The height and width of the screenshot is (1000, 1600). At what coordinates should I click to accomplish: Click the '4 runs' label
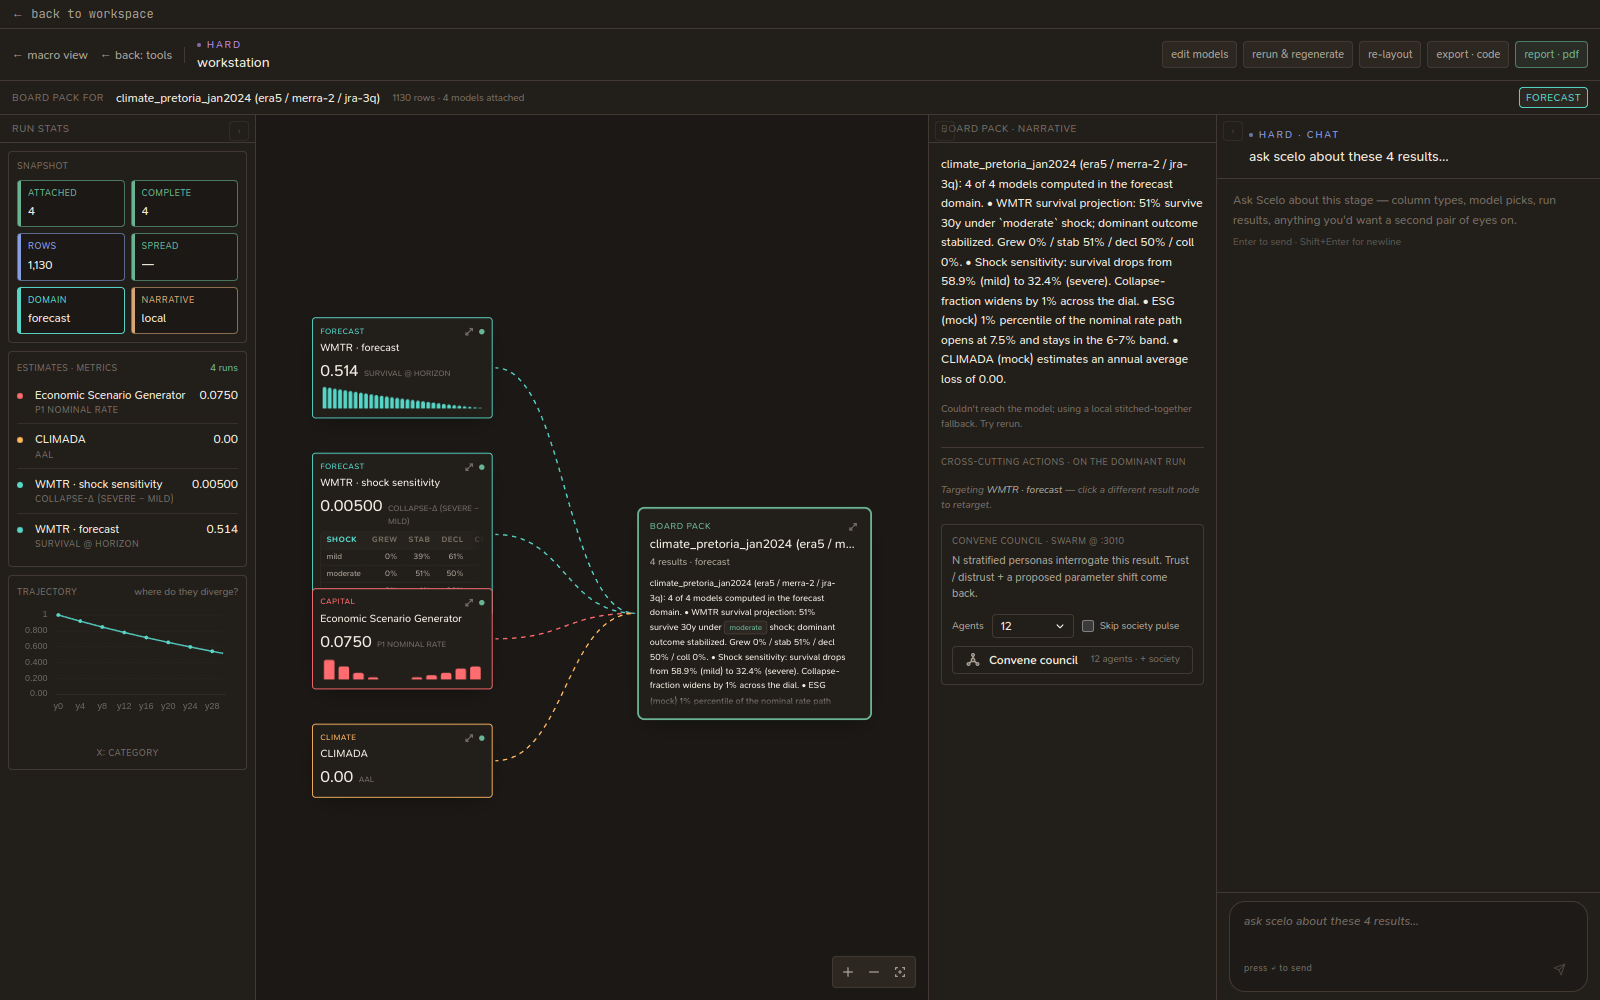[224, 368]
